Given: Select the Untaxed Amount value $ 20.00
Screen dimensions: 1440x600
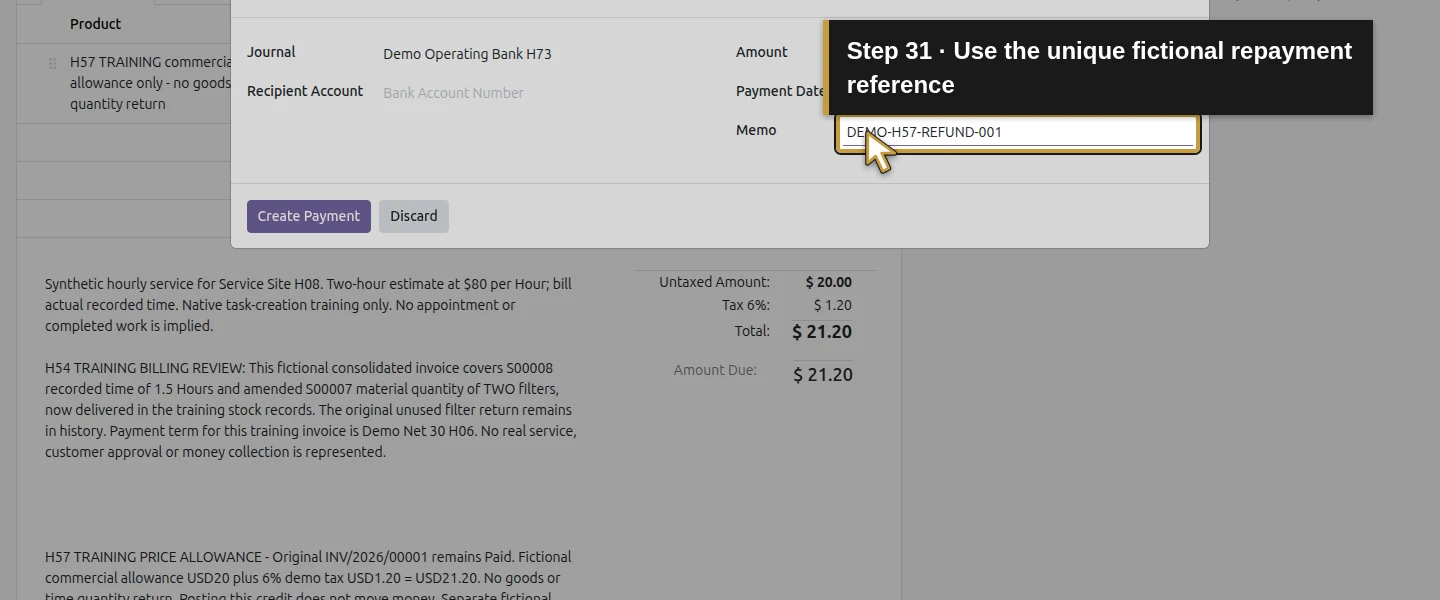Looking at the screenshot, I should click(829, 282).
